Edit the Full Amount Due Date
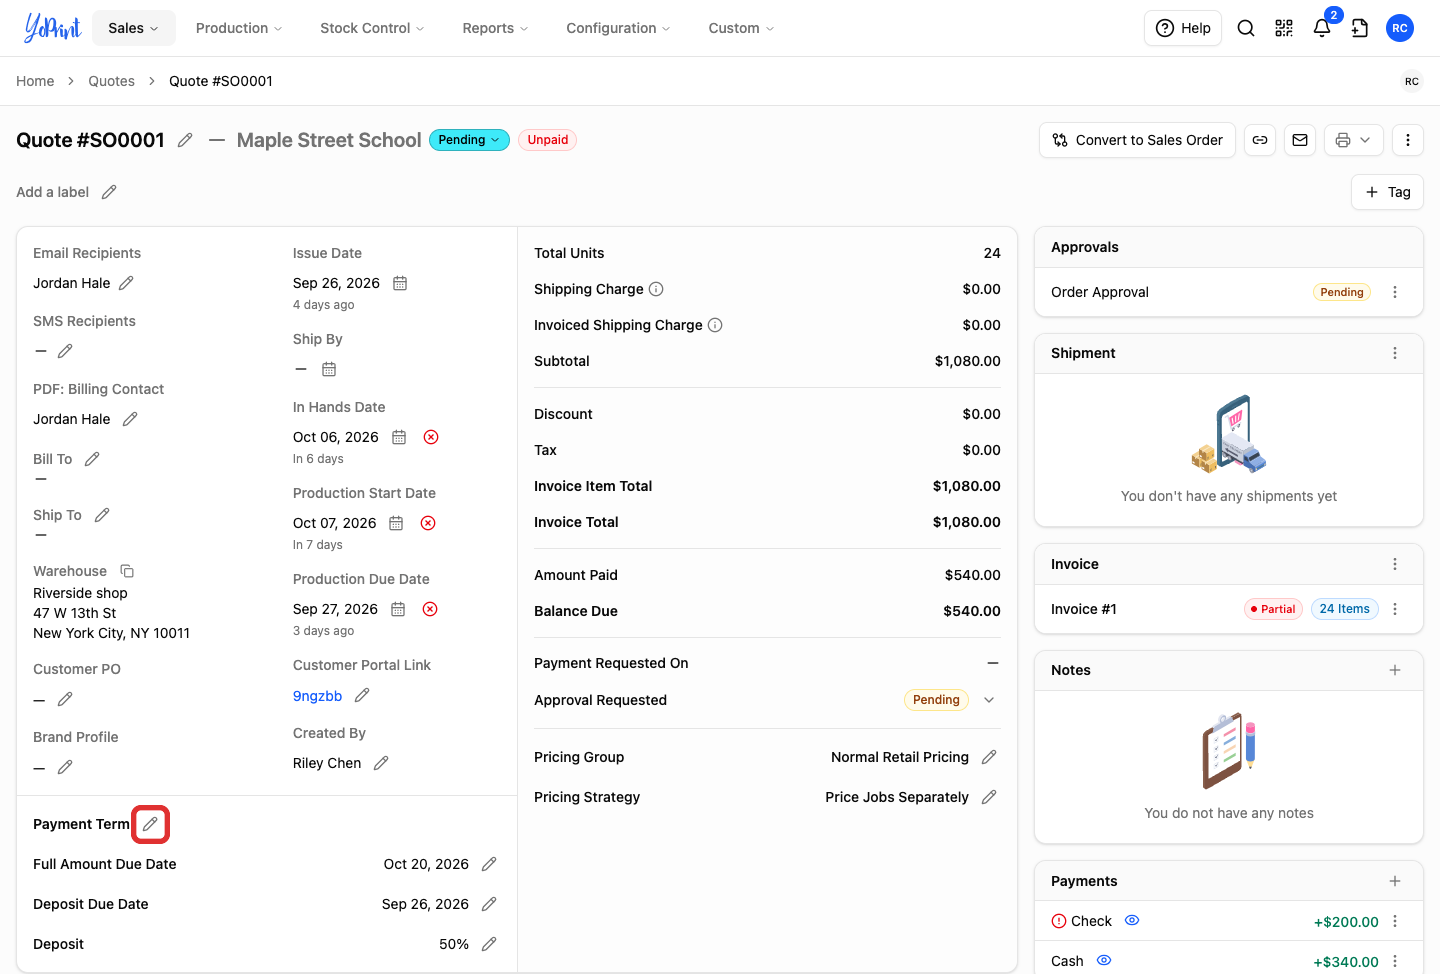Image resolution: width=1440 pixels, height=974 pixels. 489,864
